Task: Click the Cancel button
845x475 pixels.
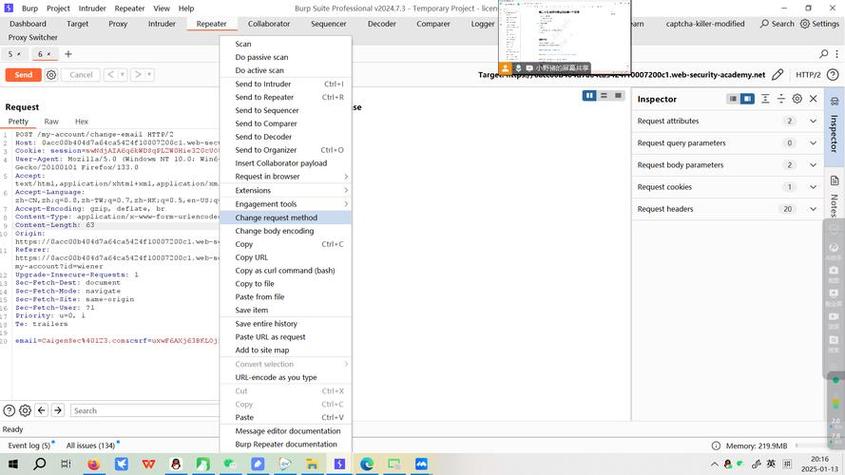Action: click(81, 75)
